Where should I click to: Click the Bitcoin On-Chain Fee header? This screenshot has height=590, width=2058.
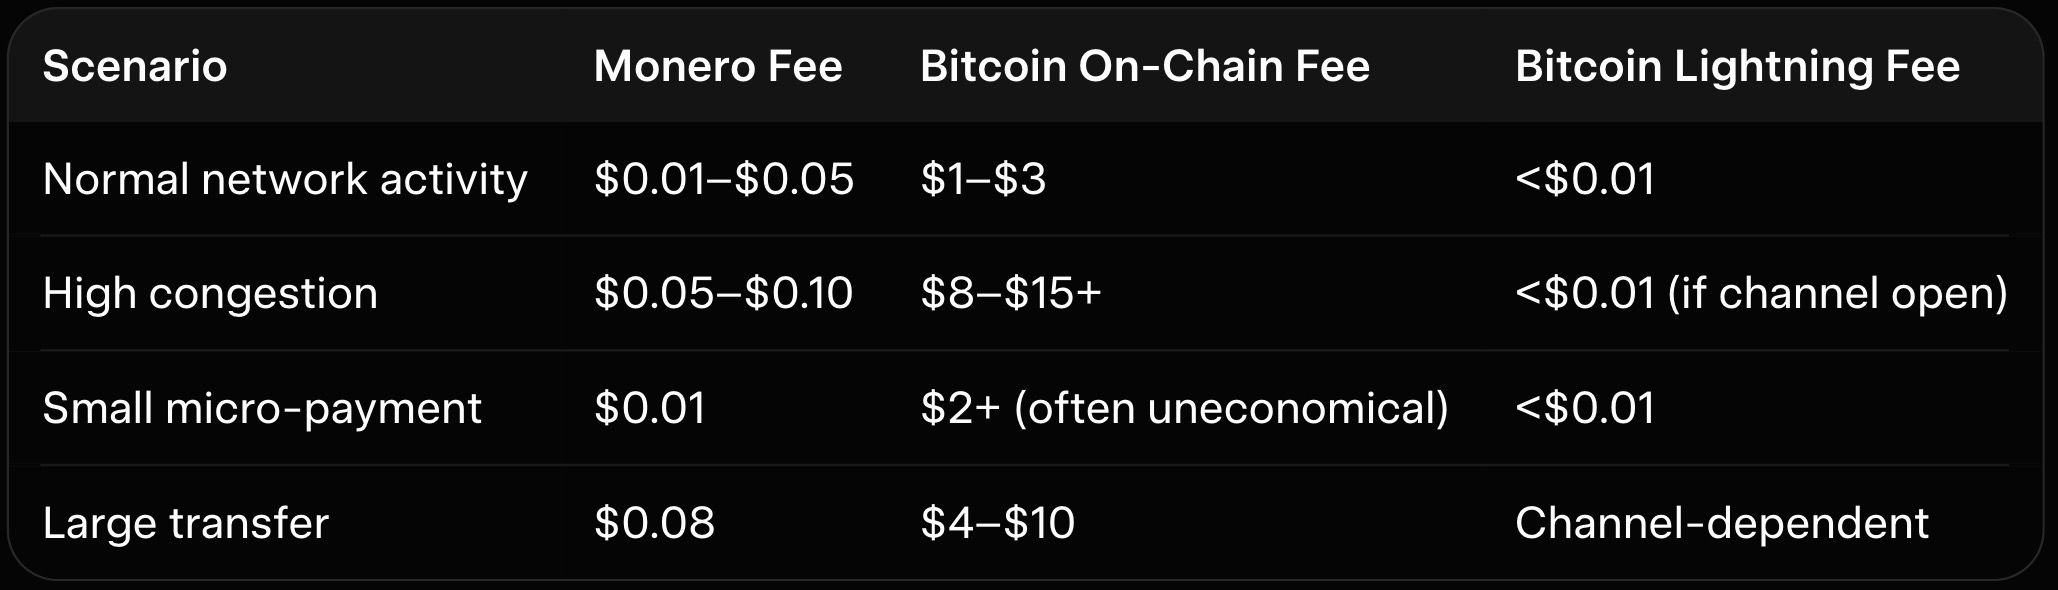click(1144, 67)
